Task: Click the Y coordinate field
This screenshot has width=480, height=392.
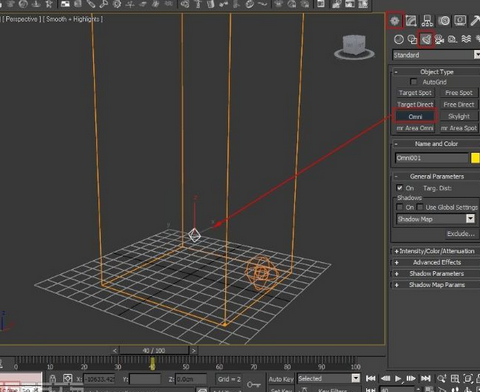Action: (145, 379)
